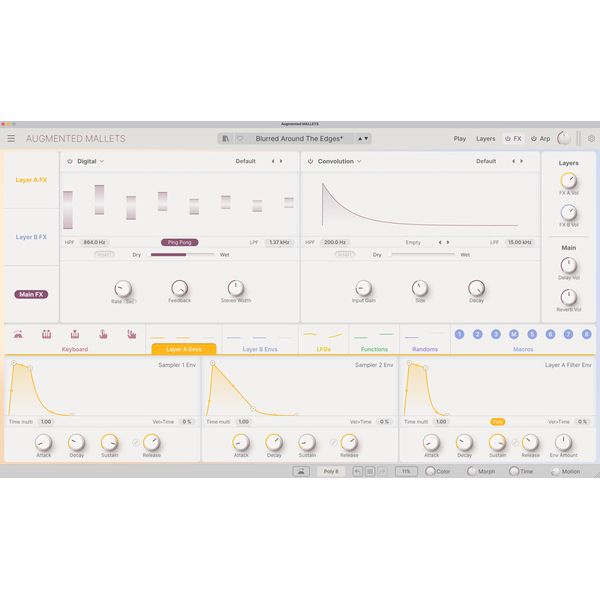Click macro circle number 3

pos(496,334)
